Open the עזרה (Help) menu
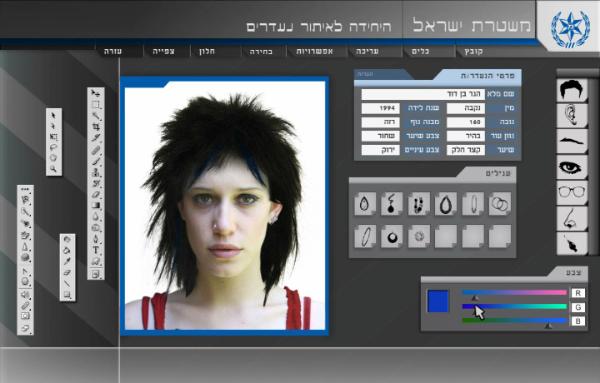The height and width of the screenshot is (383, 600). tap(113, 51)
